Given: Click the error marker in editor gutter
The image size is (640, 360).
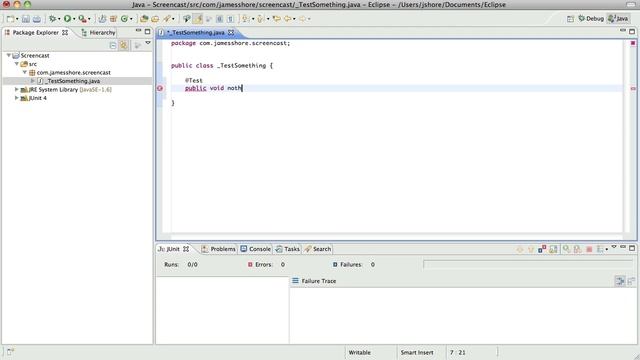Looking at the screenshot, I should coord(160,88).
